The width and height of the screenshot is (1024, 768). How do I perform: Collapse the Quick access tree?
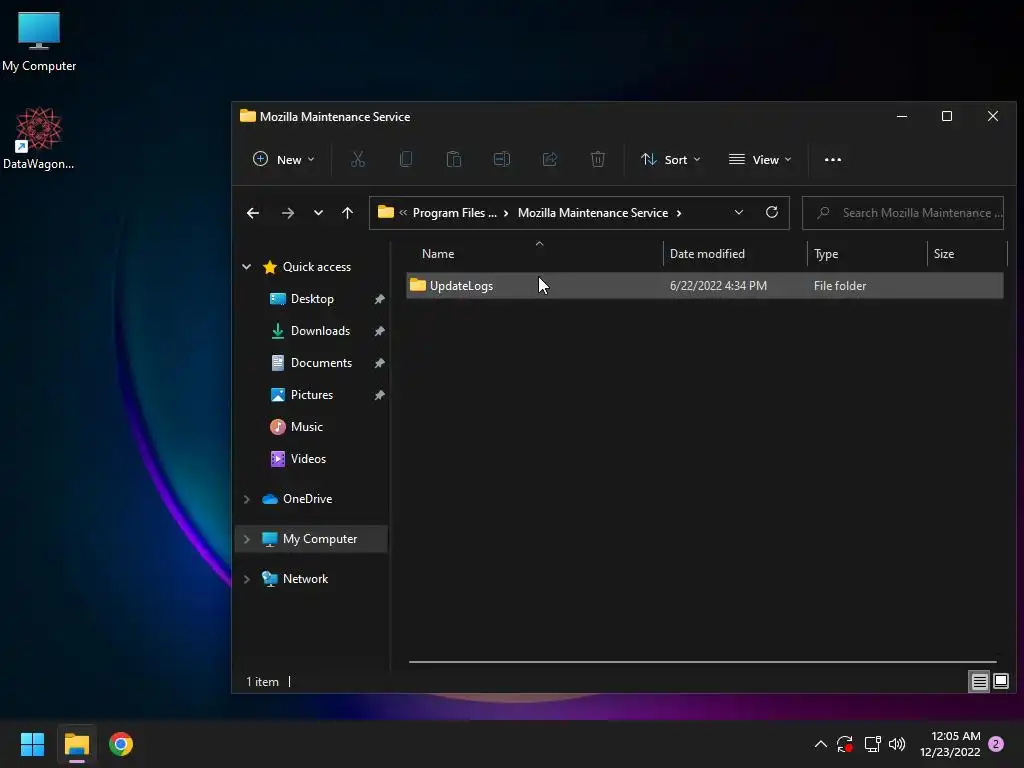[x=246, y=266]
